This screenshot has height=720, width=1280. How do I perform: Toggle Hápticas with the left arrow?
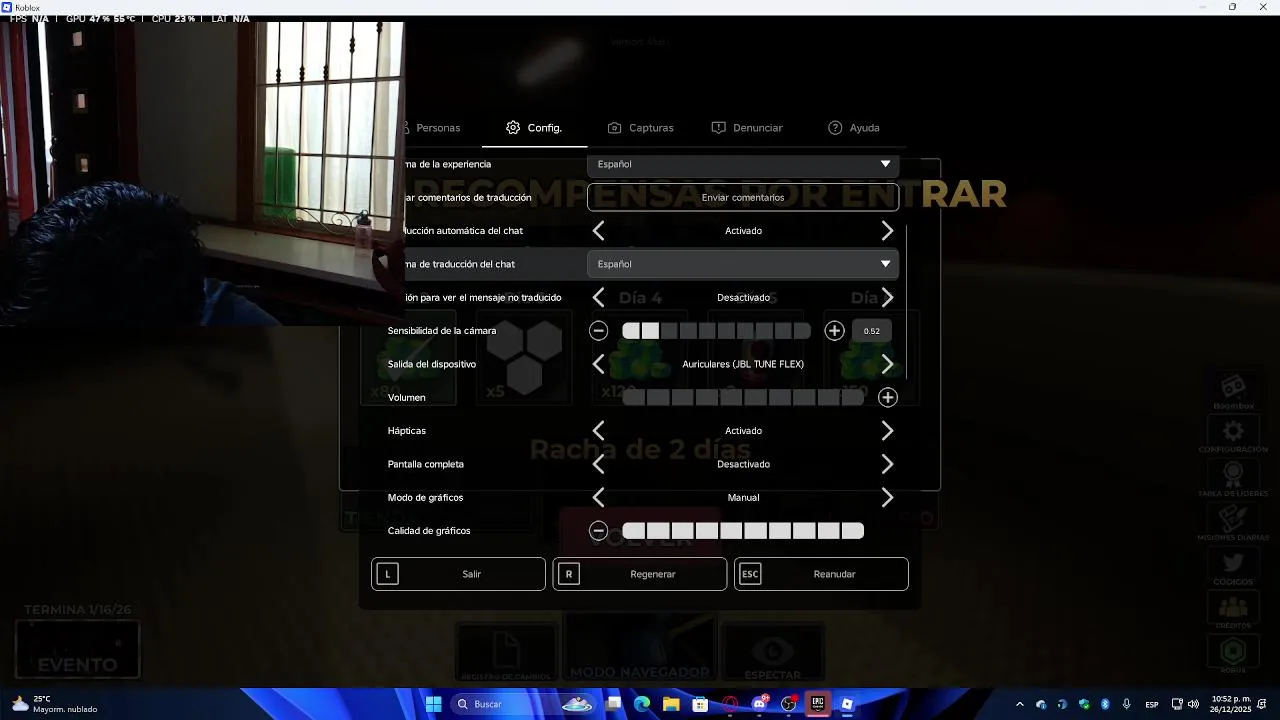tap(598, 431)
